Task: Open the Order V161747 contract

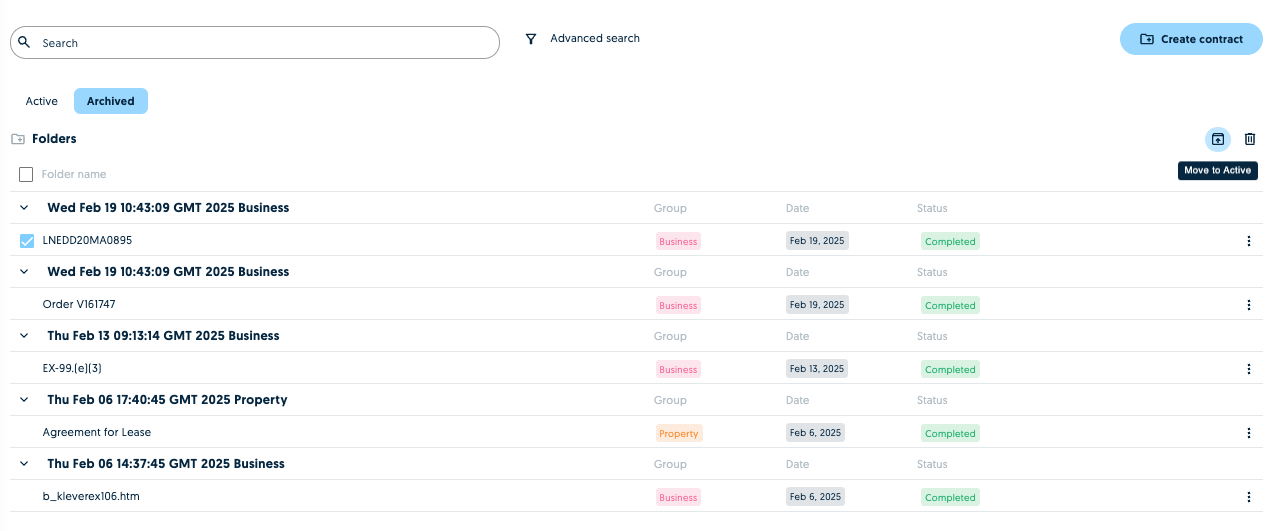Action: click(79, 304)
